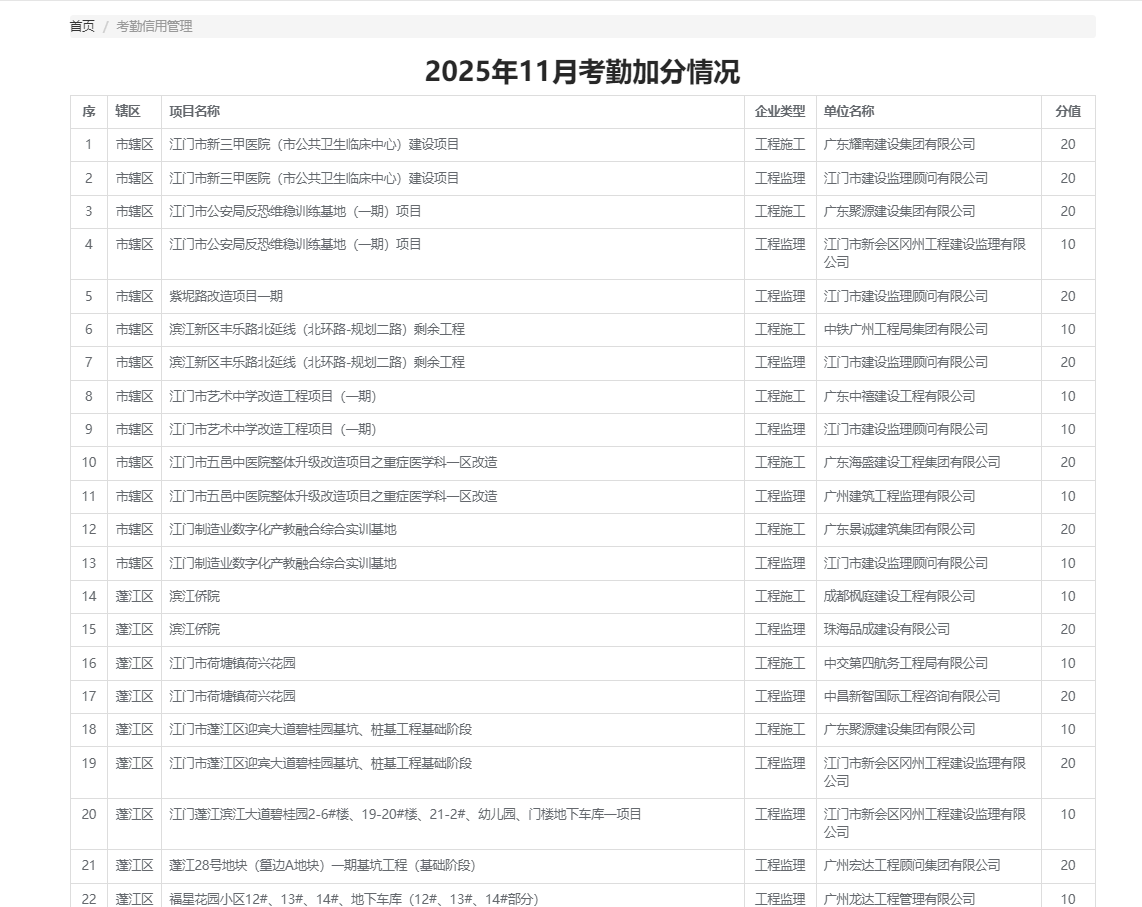Screen dimensions: 1142x907
Task: Click 中交第四航务工程局有限公司 in row 16
Action: click(x=905, y=663)
